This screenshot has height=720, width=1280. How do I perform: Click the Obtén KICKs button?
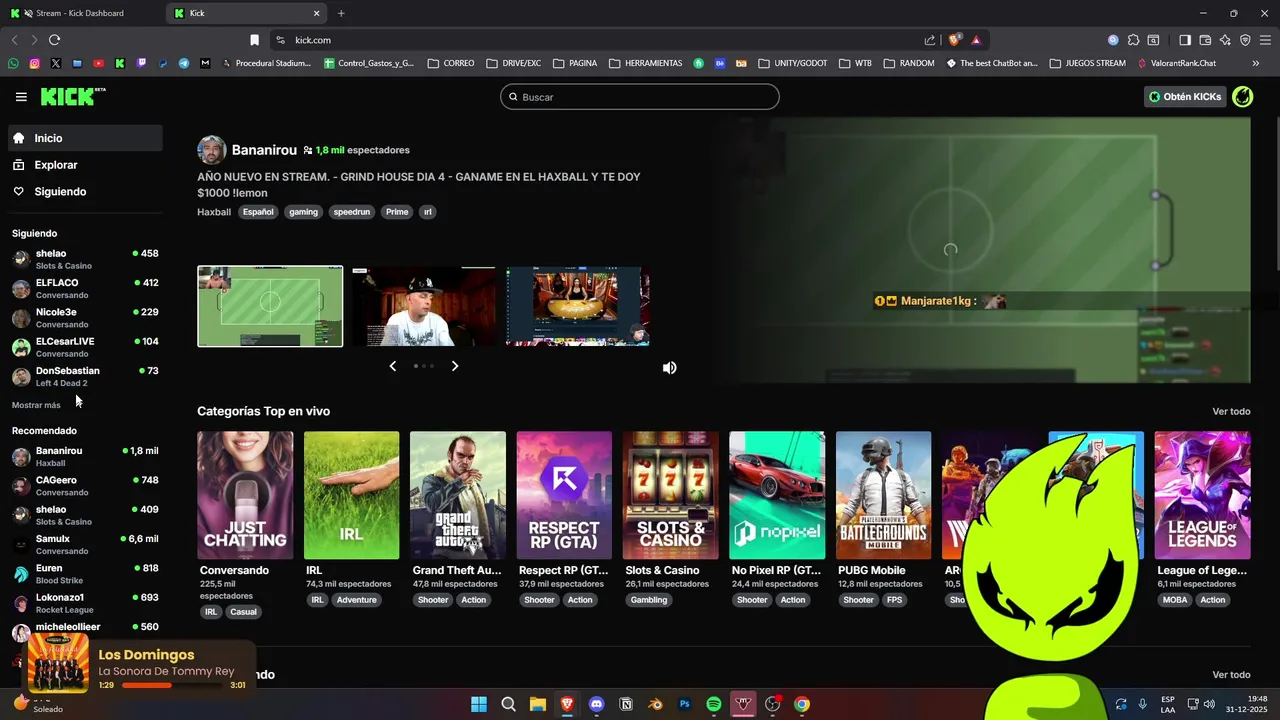tap(1185, 97)
